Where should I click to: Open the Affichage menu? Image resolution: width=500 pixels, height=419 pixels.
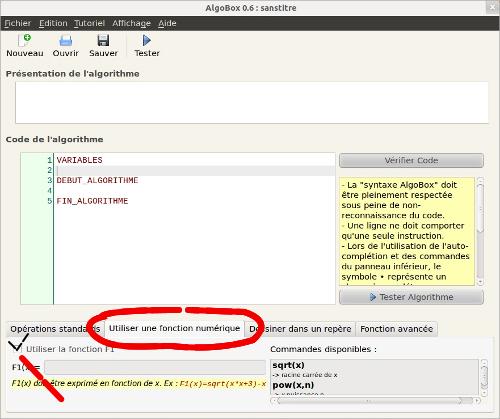click(x=131, y=23)
